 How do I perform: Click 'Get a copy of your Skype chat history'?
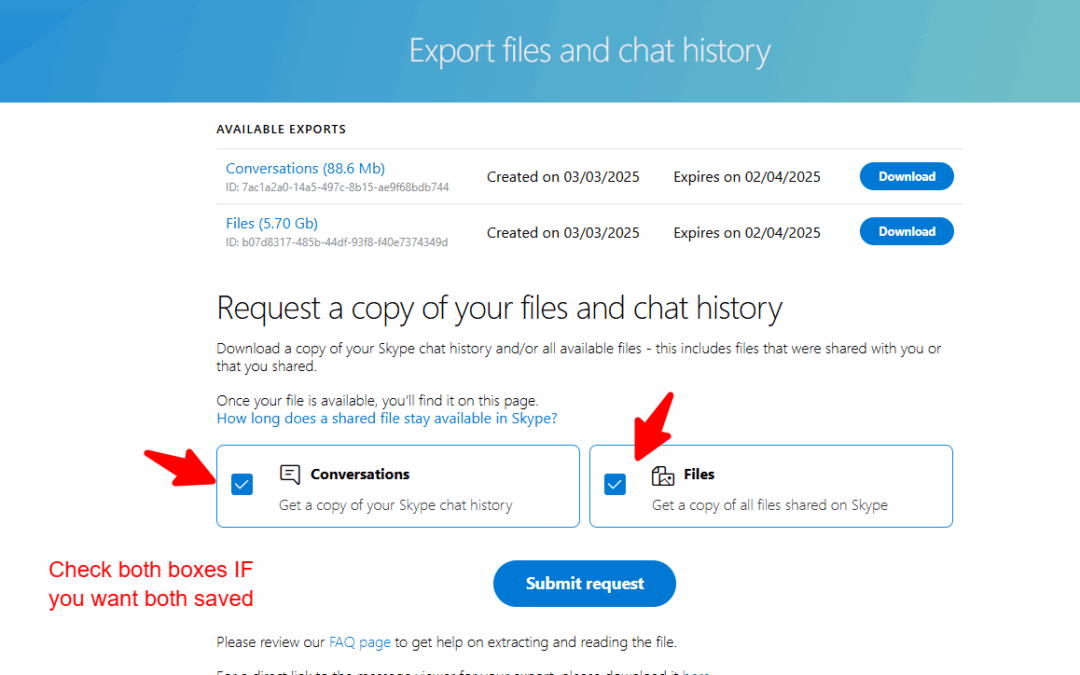(x=395, y=505)
